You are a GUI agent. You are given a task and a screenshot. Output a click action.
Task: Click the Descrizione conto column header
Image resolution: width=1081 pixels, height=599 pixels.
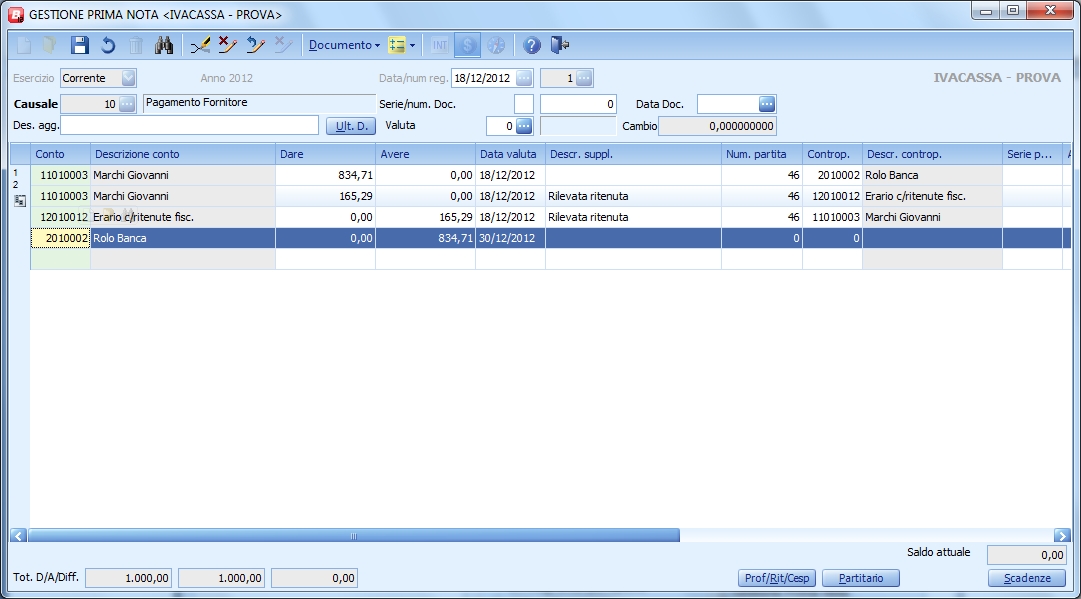pyautogui.click(x=183, y=154)
